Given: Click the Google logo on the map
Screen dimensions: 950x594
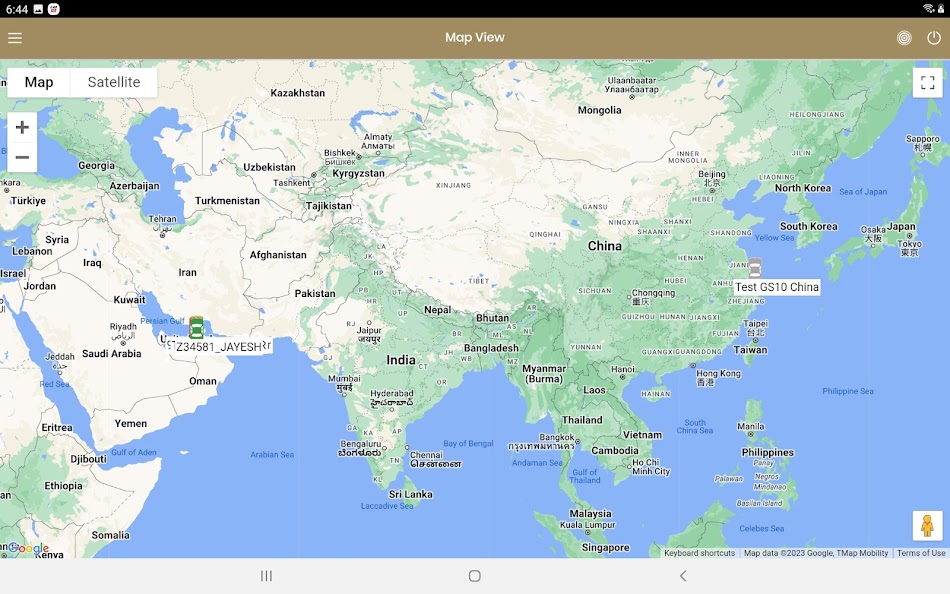Looking at the screenshot, I should tap(29, 549).
